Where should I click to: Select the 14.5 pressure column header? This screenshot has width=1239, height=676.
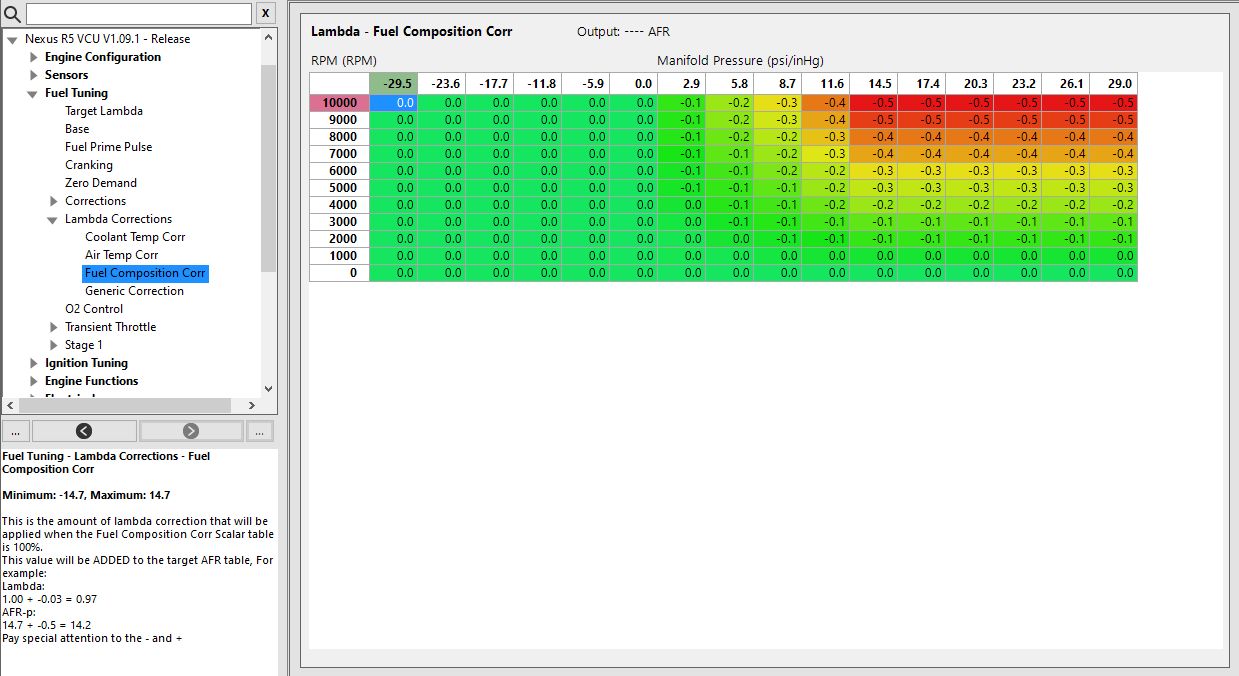873,84
